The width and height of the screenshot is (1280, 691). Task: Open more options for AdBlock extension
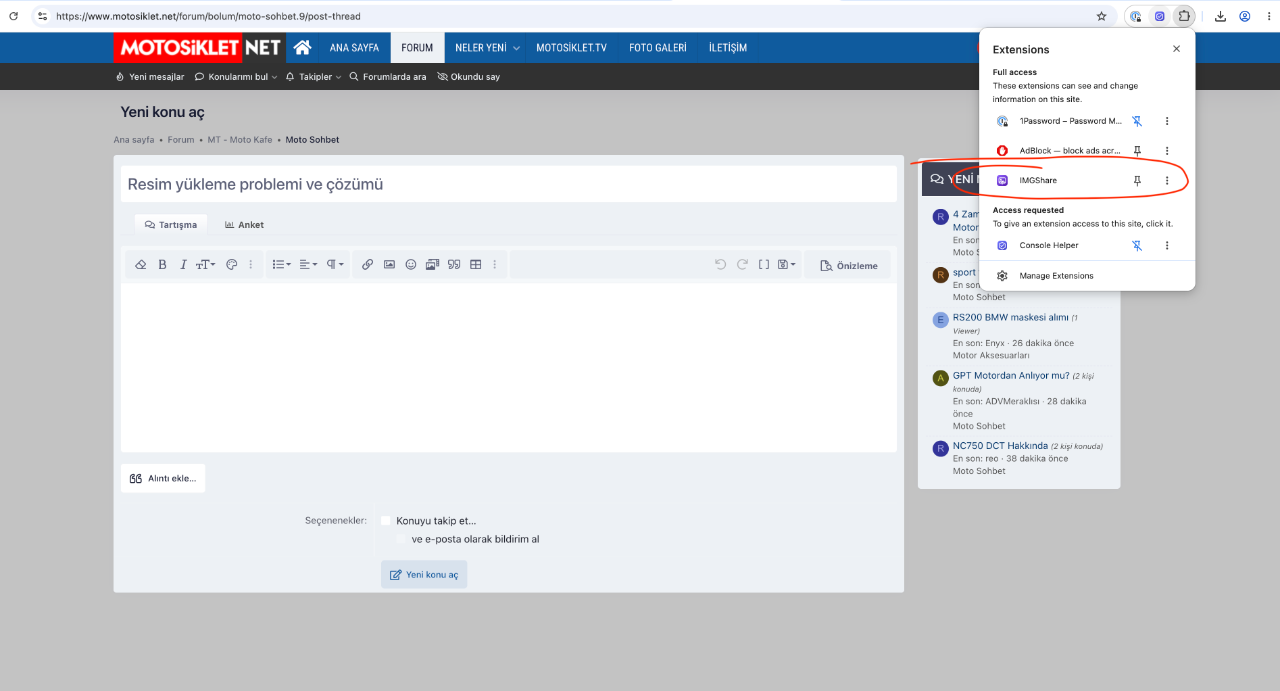click(x=1167, y=151)
